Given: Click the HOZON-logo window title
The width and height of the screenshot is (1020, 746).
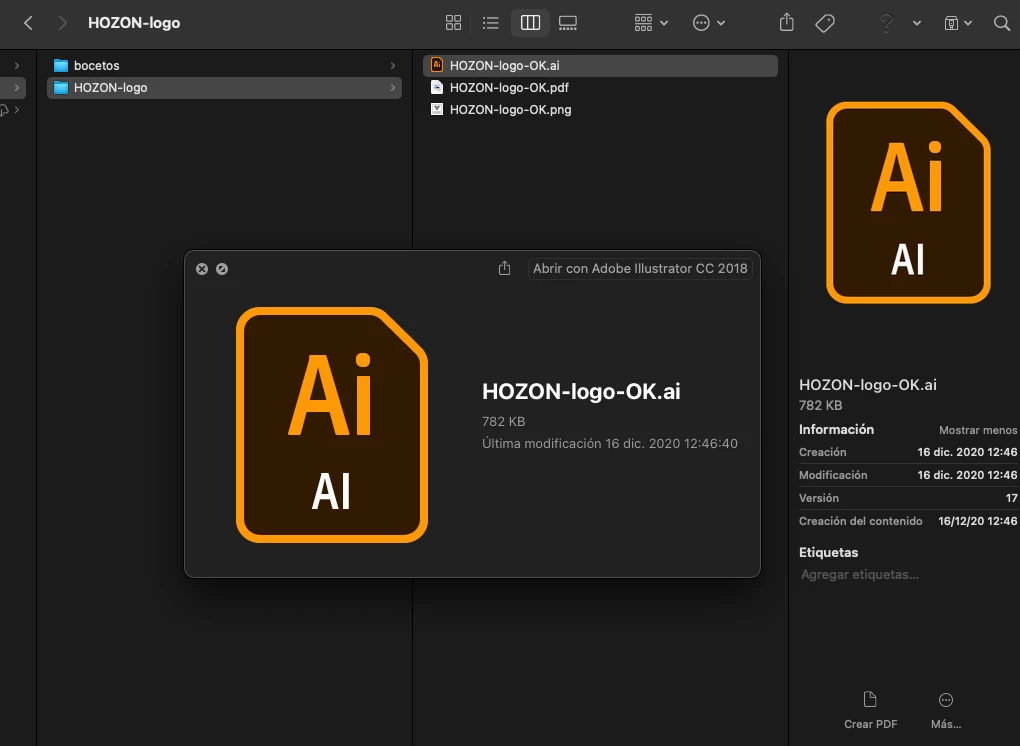Looking at the screenshot, I should point(134,23).
